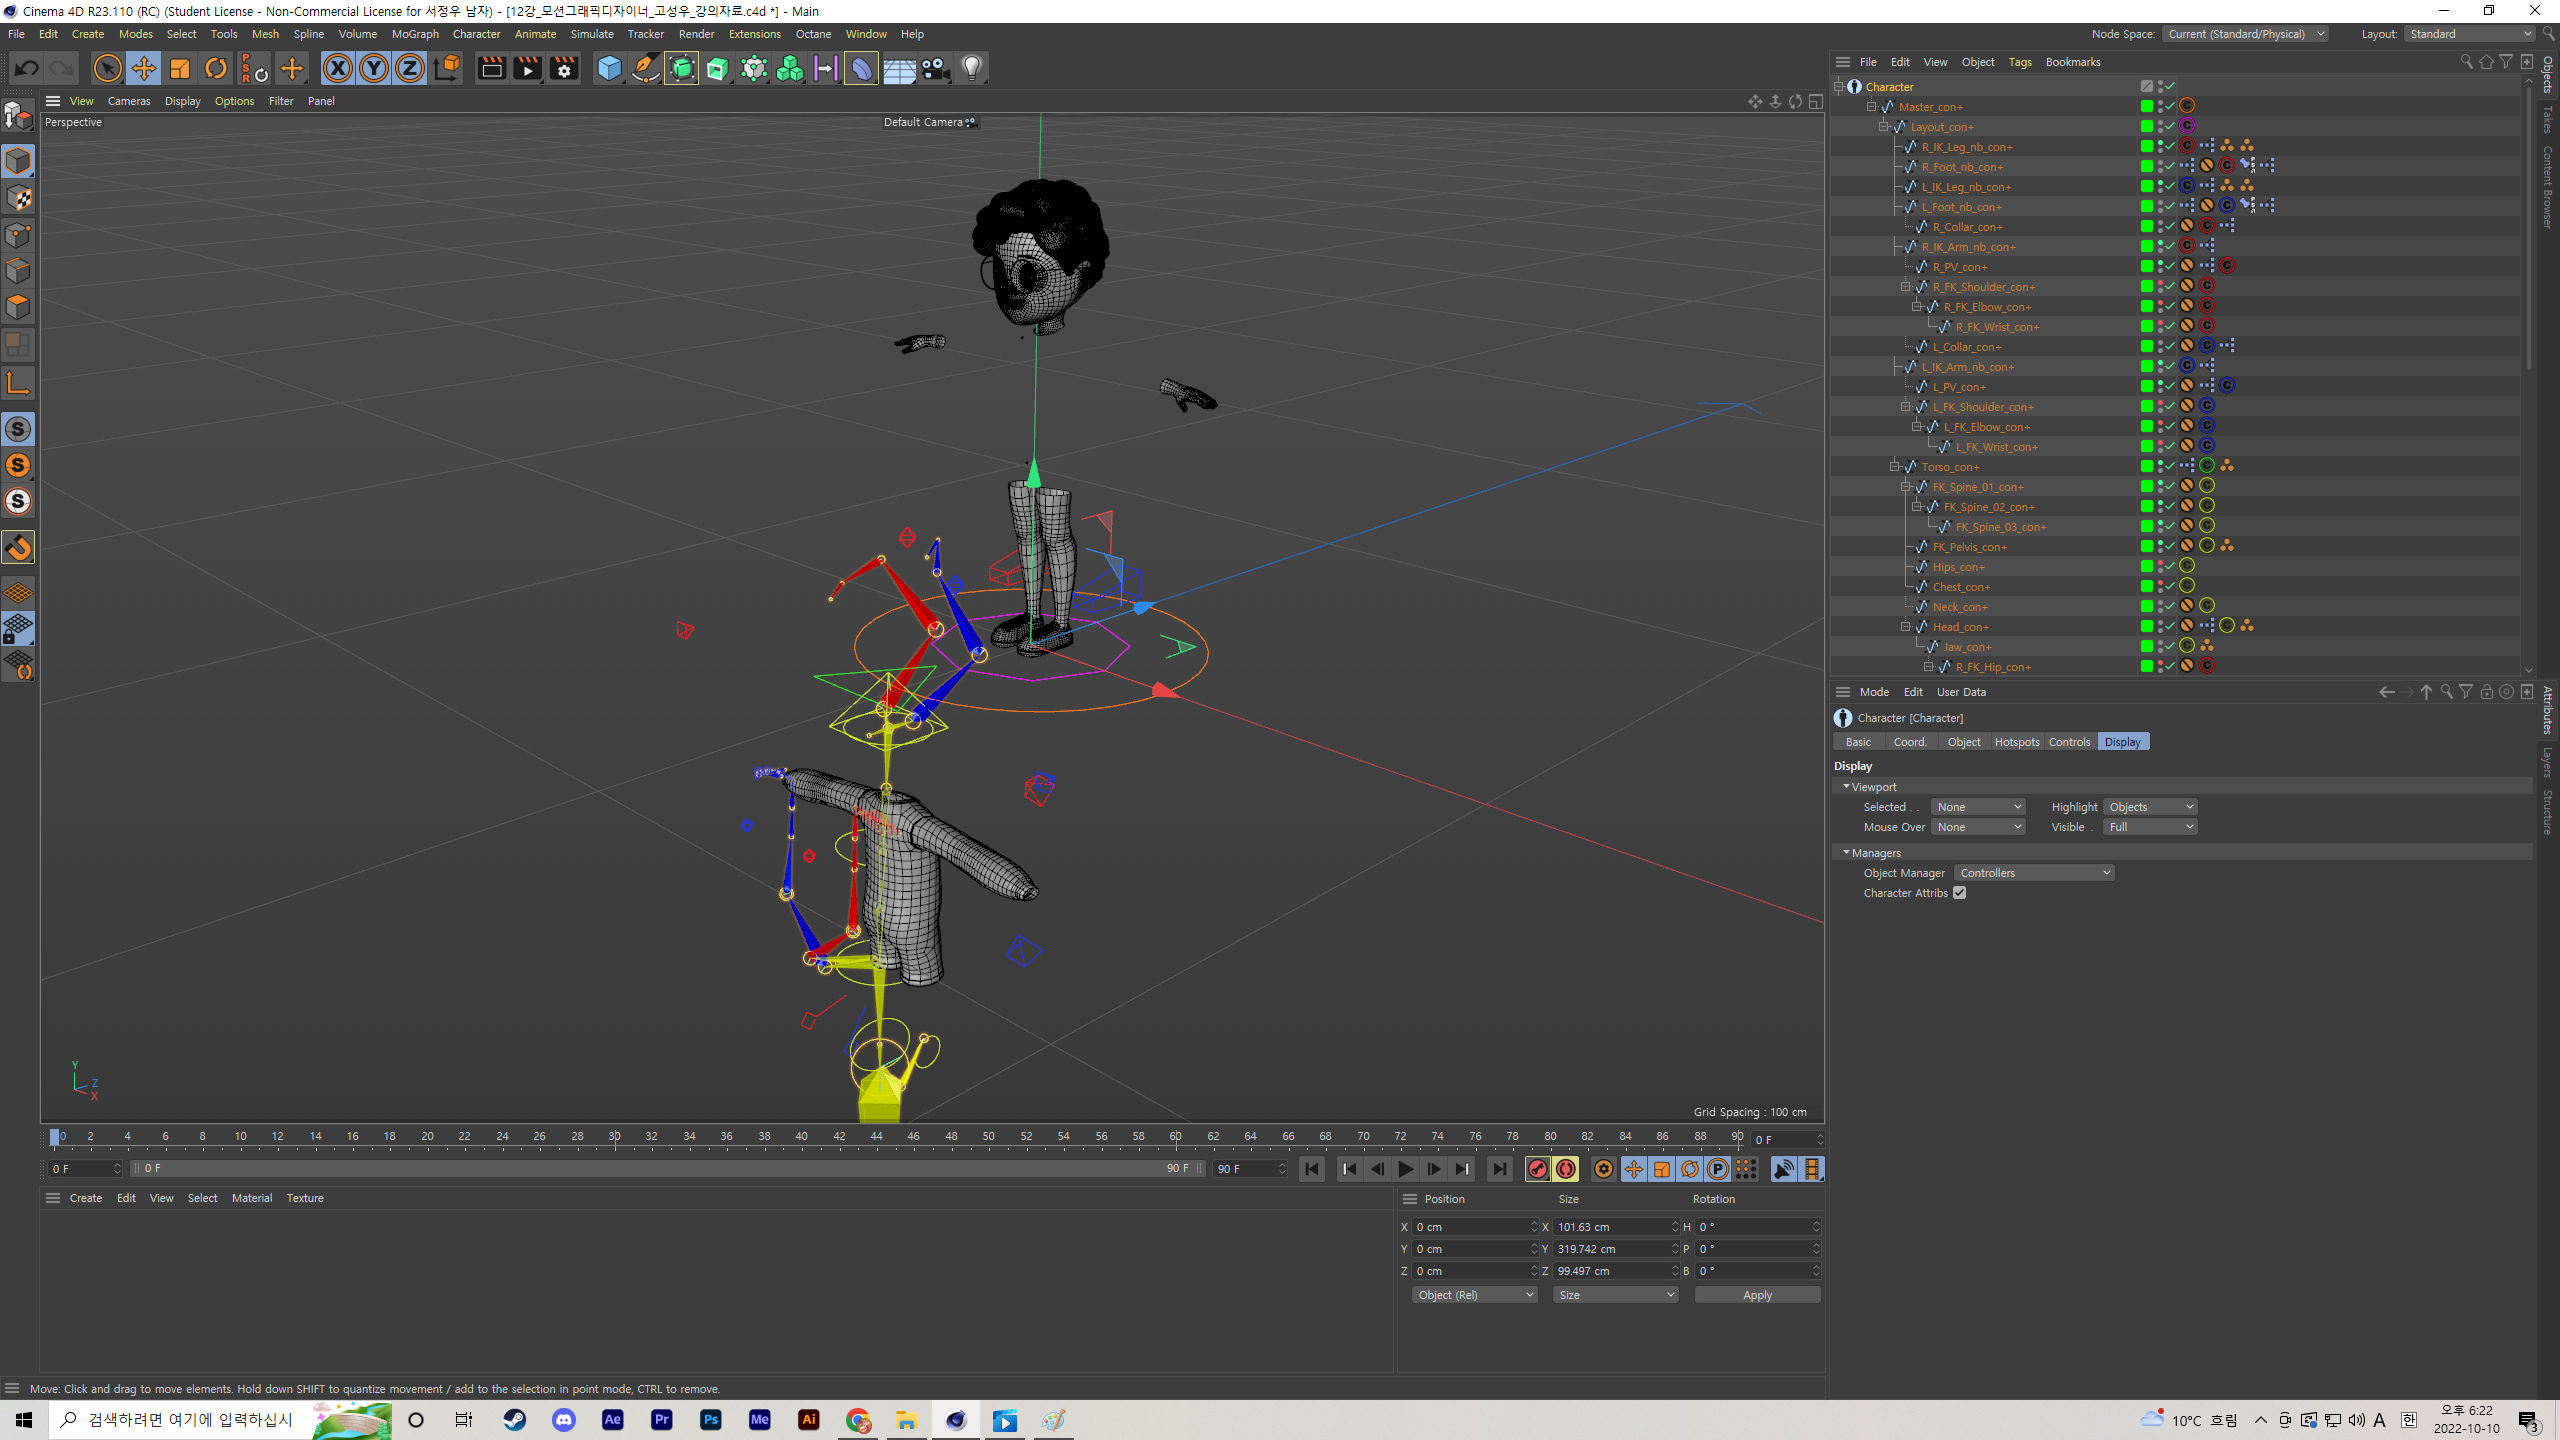Image resolution: width=2560 pixels, height=1440 pixels.
Task: Switch to Hotspots tab
Action: click(2016, 742)
